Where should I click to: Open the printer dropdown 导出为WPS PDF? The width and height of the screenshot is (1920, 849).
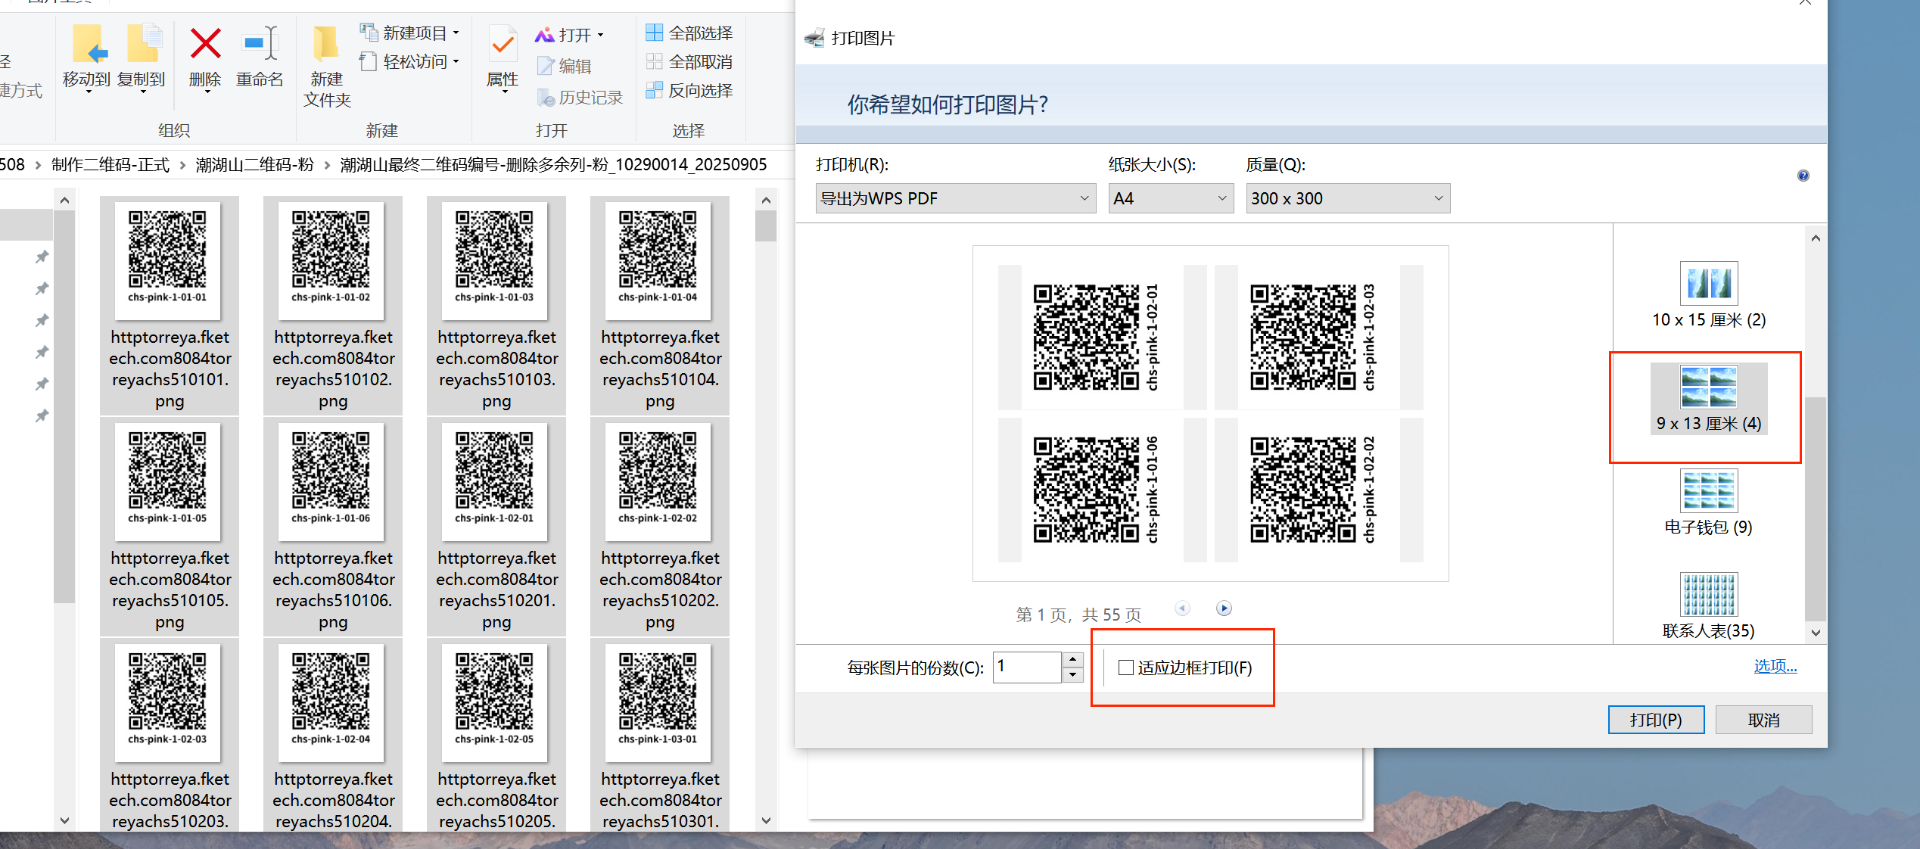[955, 198]
